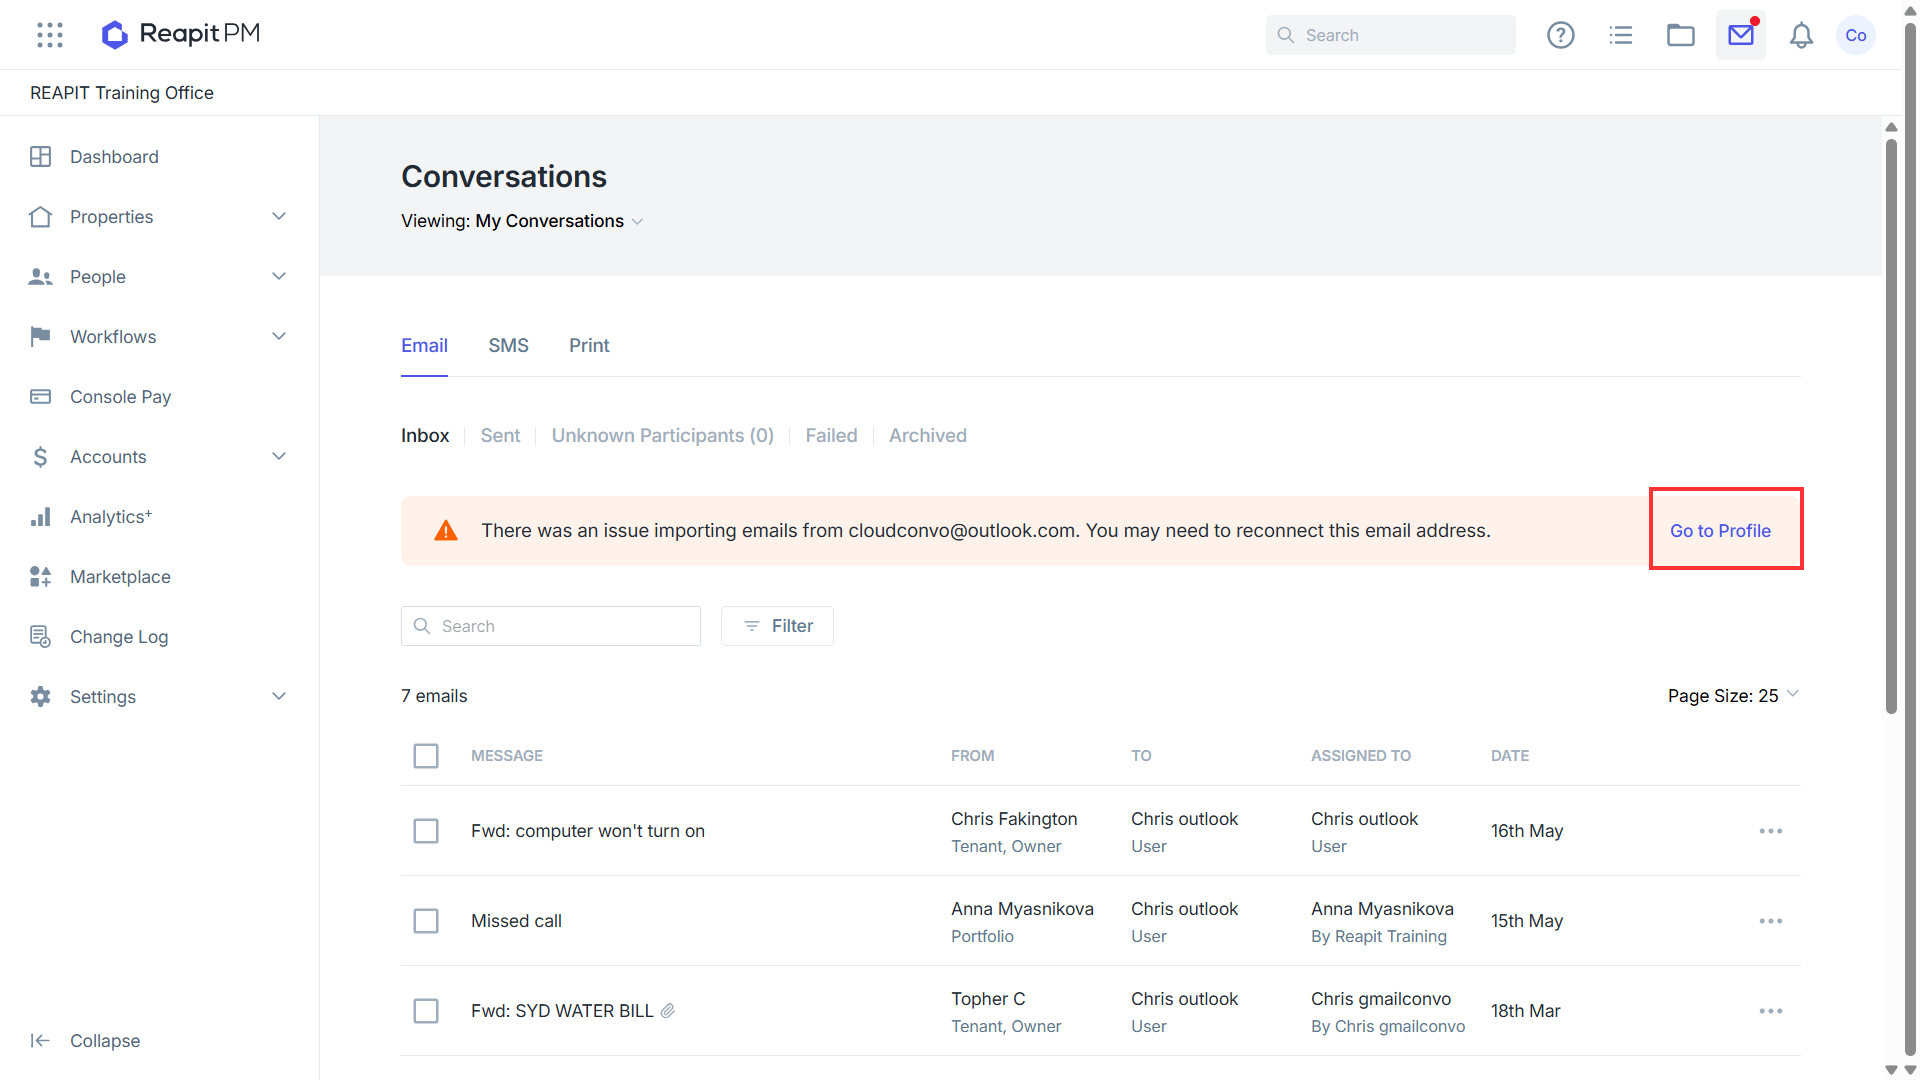Switch to the SMS tab
Image resolution: width=1920 pixels, height=1080 pixels.
(x=508, y=346)
